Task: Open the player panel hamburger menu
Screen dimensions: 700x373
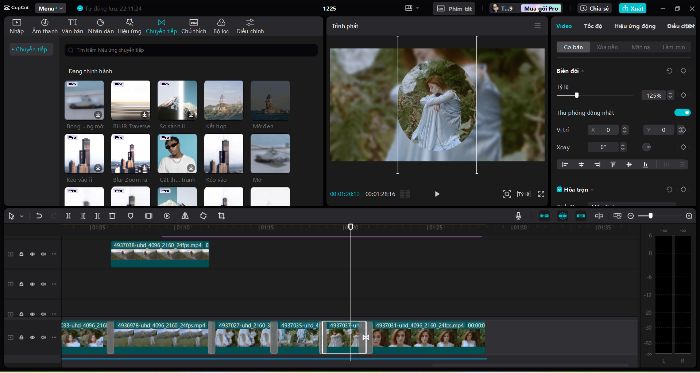Action: click(x=538, y=26)
